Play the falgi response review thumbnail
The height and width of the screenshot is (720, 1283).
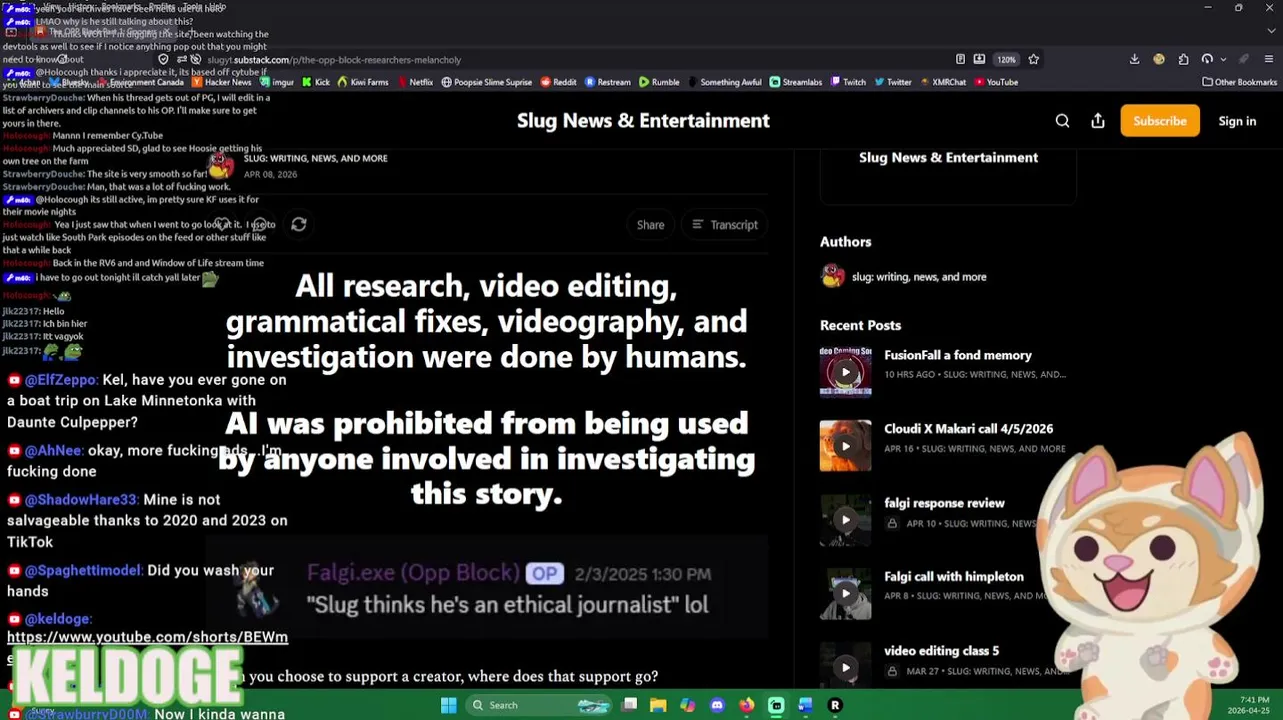pos(845,520)
